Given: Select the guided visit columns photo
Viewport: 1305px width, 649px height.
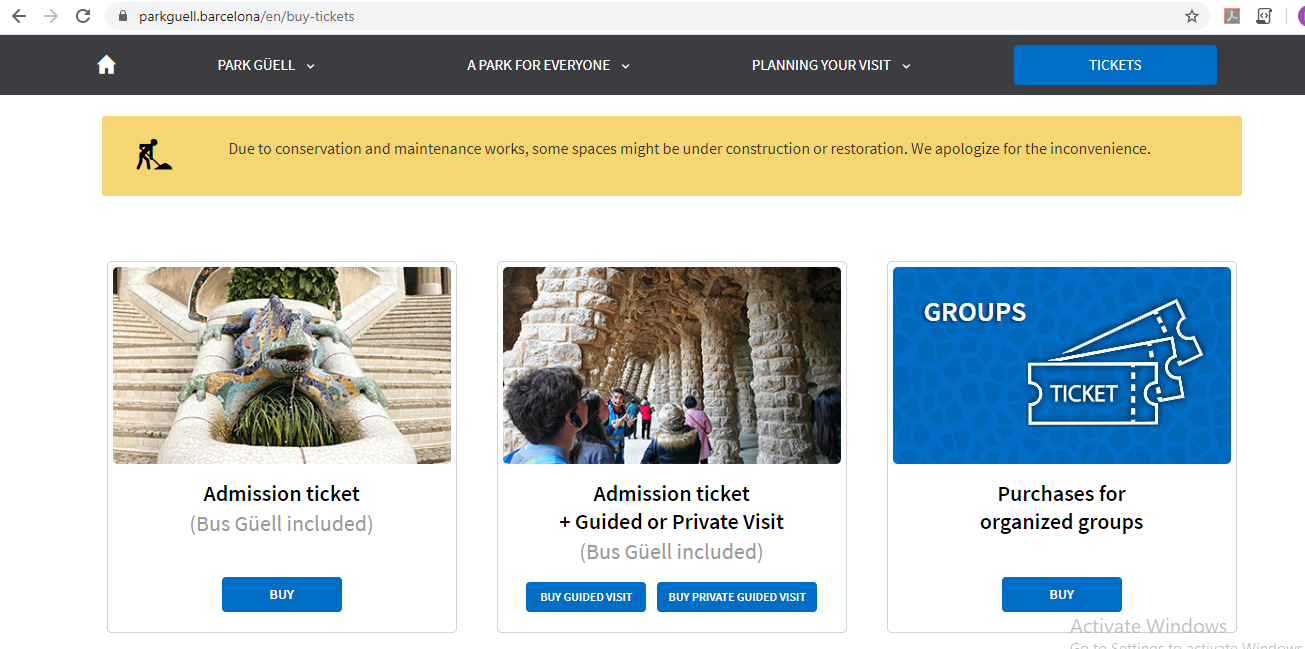Looking at the screenshot, I should [672, 365].
